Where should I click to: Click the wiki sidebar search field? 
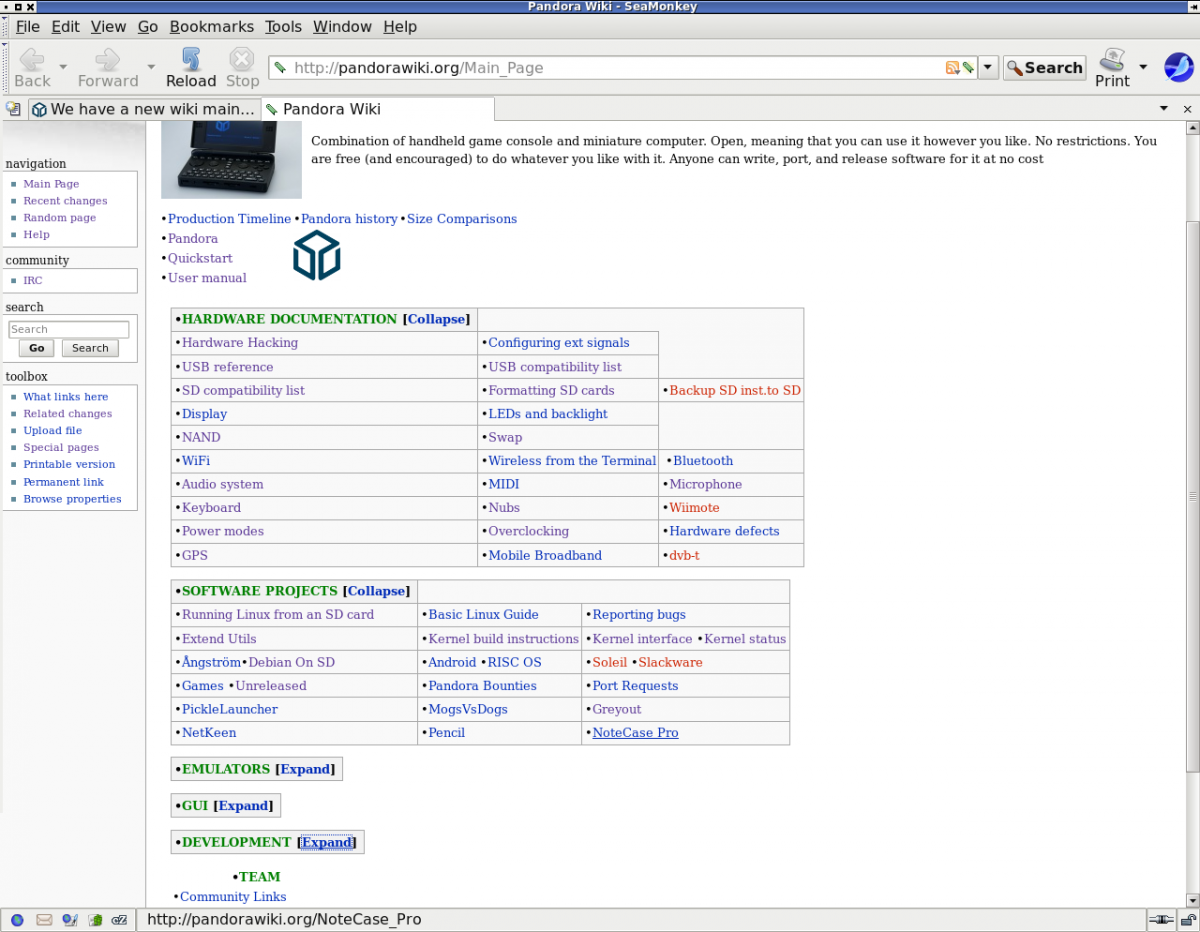69,329
